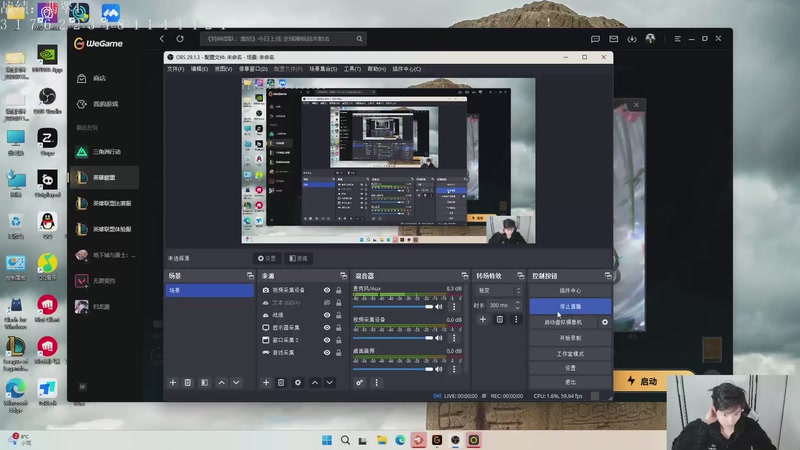The height and width of the screenshot is (450, 800).
Task: Remove transition with trash icon in Scene Transitions
Action: (499, 319)
